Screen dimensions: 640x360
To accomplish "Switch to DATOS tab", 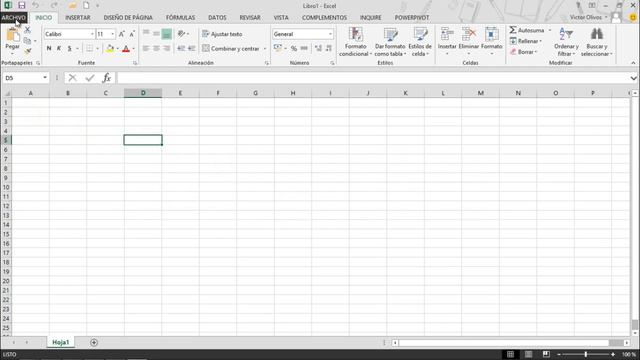I will (x=217, y=18).
